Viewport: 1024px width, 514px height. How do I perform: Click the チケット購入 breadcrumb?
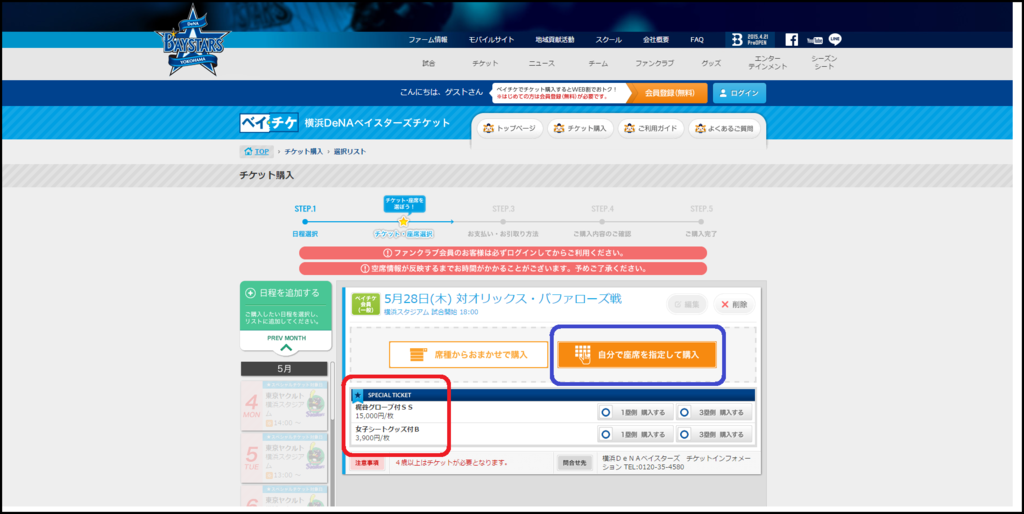tap(303, 152)
